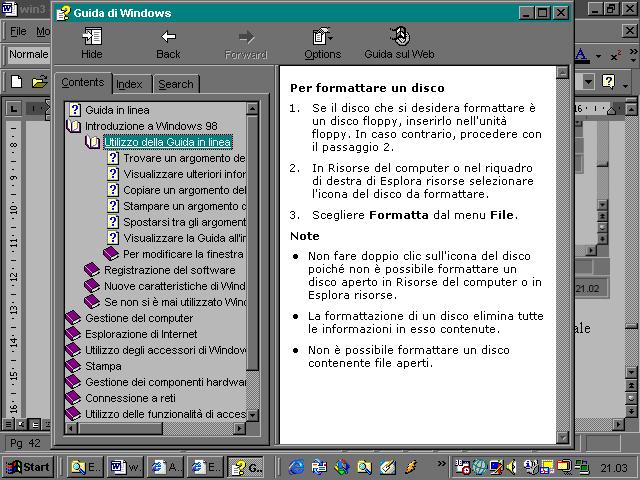
Task: Click the contents tree horizontal scrollbar thumb
Action: [x=120, y=428]
